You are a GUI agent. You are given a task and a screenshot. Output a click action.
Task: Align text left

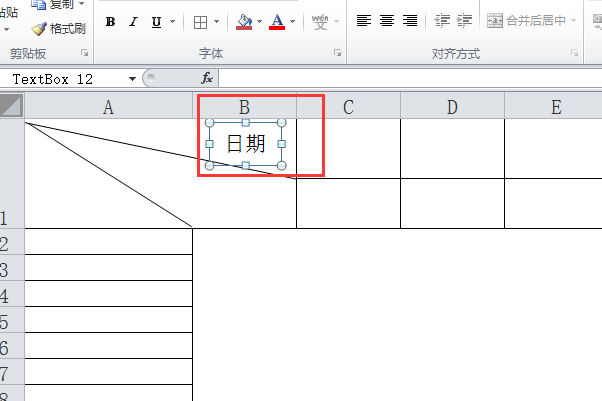364,20
